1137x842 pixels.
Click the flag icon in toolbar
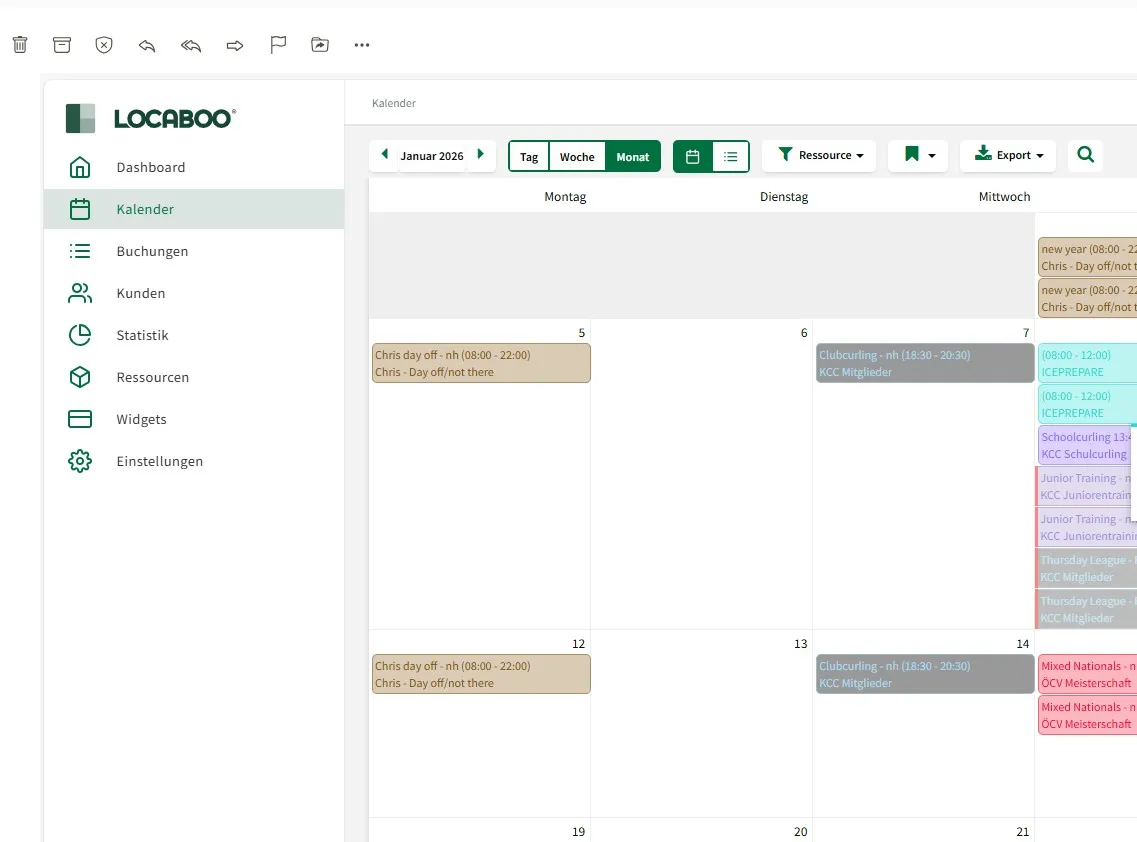click(x=278, y=45)
